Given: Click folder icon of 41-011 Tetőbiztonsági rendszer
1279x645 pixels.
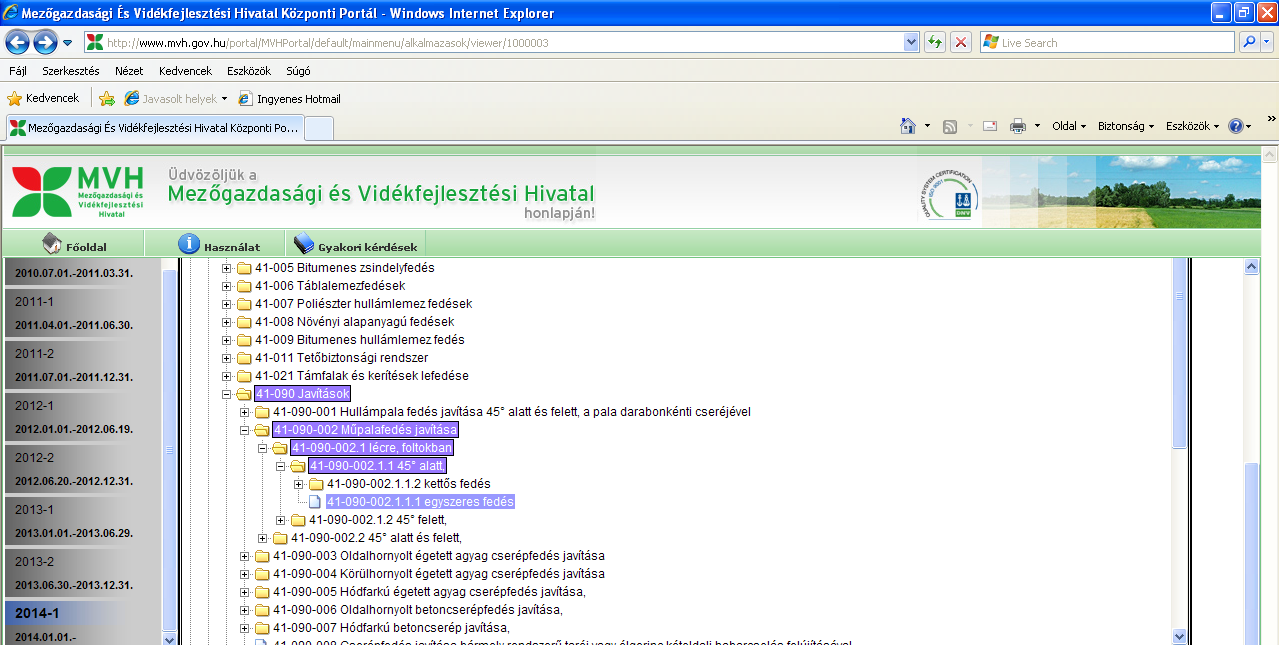Looking at the screenshot, I should pos(244,358).
